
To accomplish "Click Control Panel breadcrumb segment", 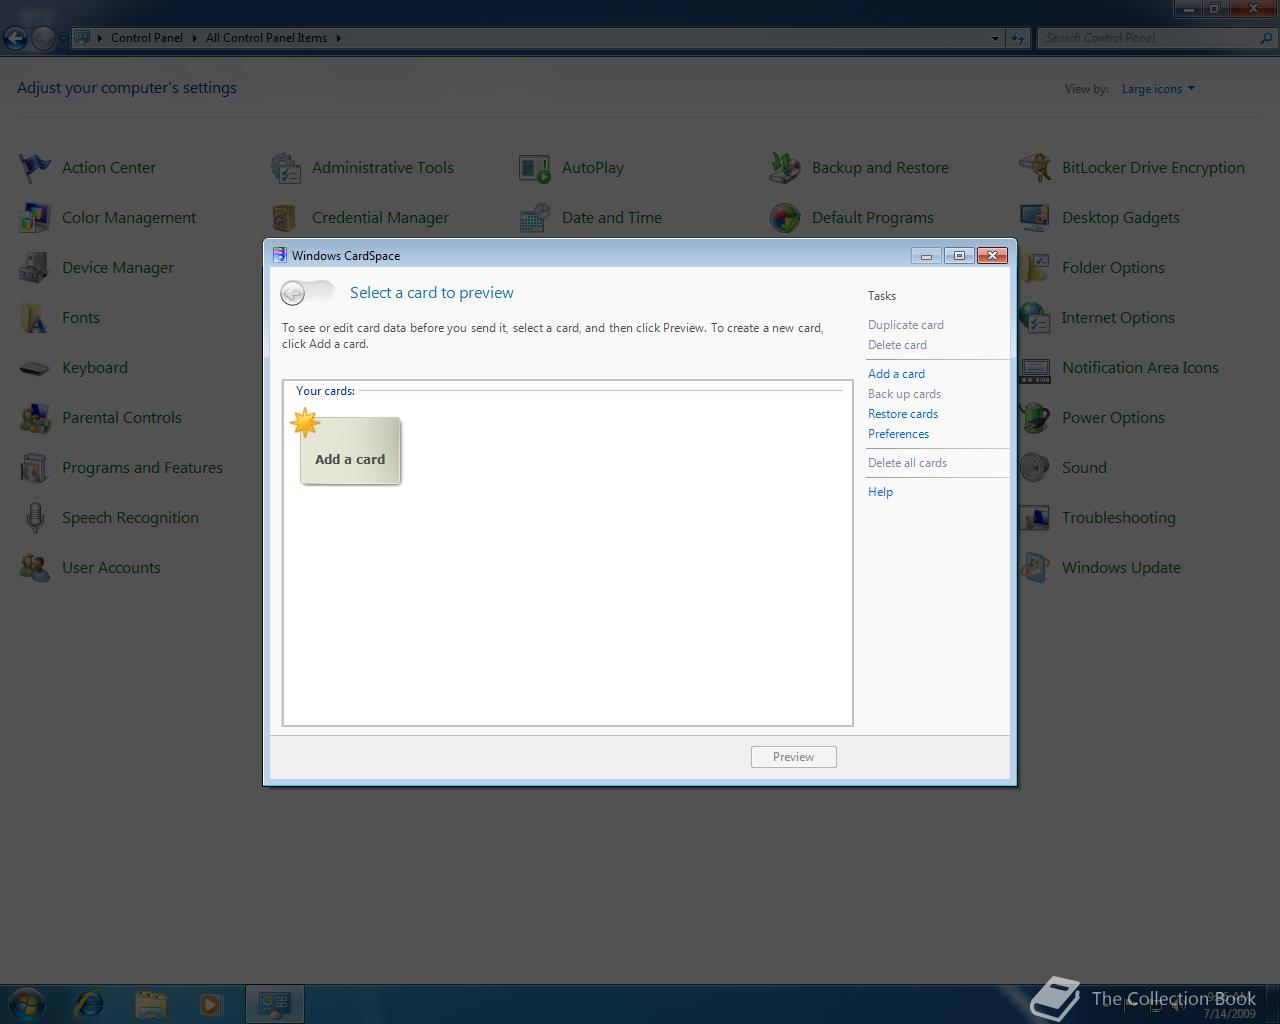I will (147, 38).
